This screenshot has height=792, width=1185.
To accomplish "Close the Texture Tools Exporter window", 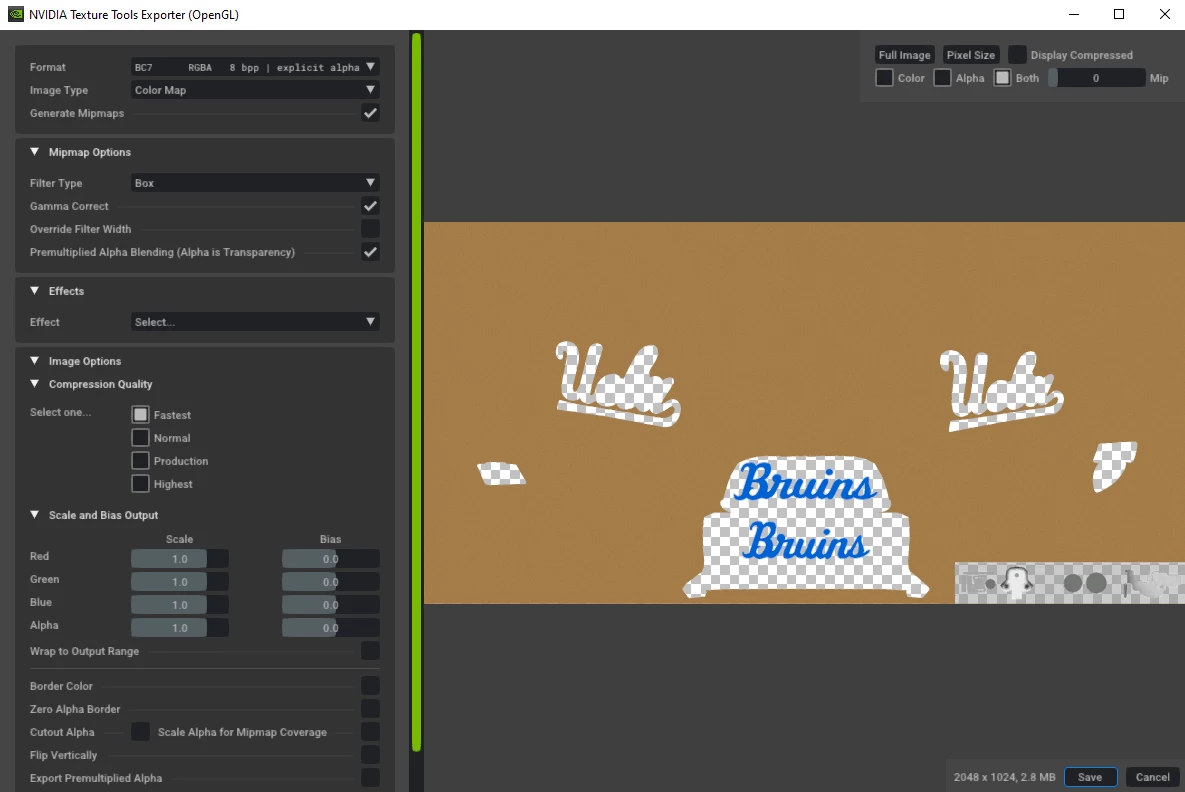I will click(x=1165, y=14).
